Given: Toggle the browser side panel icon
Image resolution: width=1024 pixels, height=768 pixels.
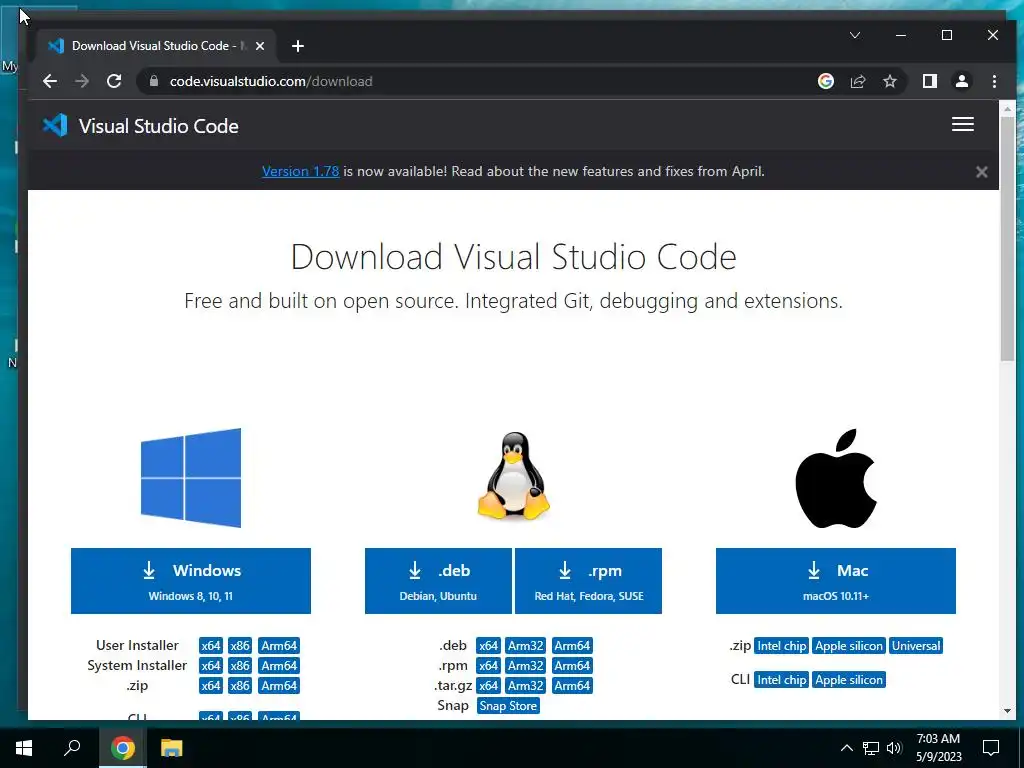Looking at the screenshot, I should click(929, 81).
